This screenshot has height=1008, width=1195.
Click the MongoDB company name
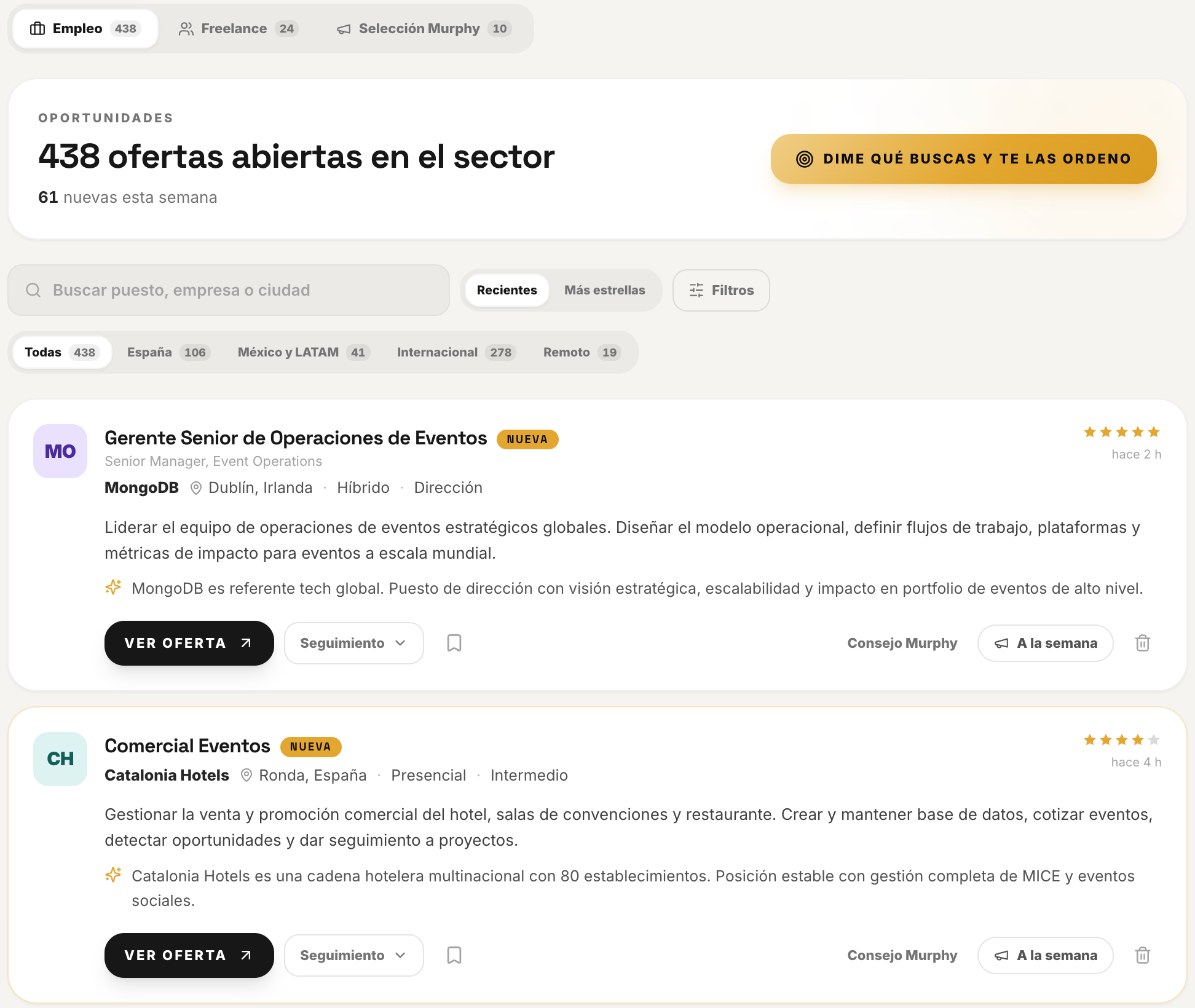[142, 488]
